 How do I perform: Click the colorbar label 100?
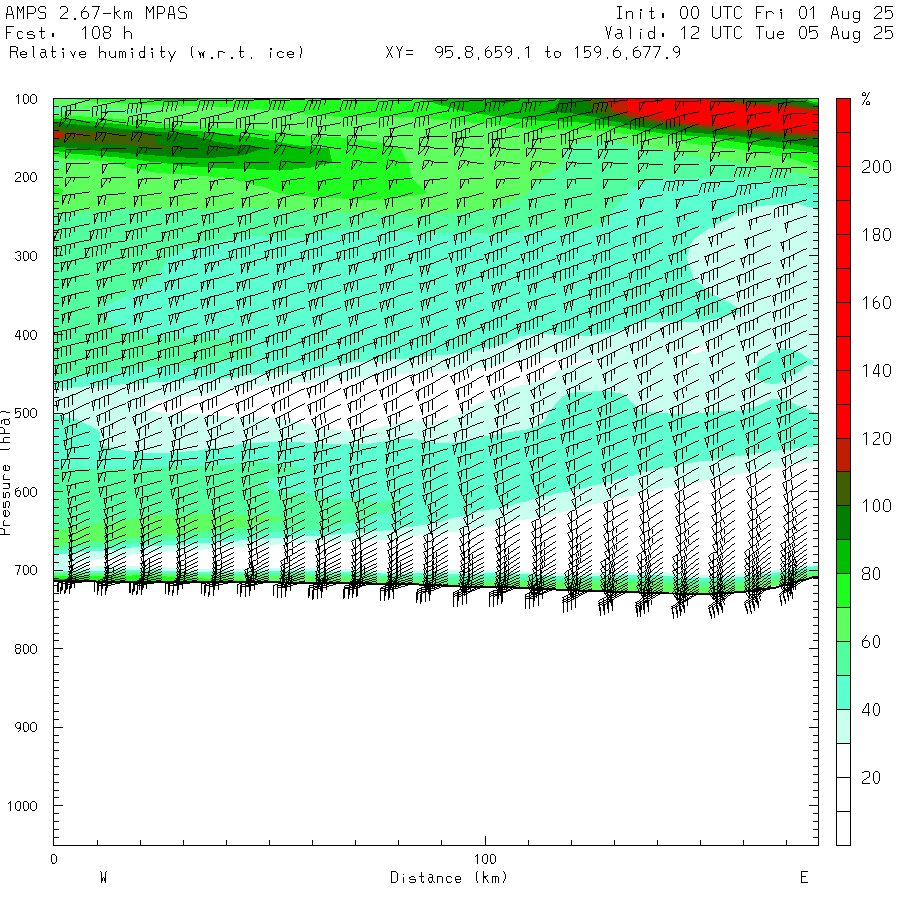(x=876, y=506)
